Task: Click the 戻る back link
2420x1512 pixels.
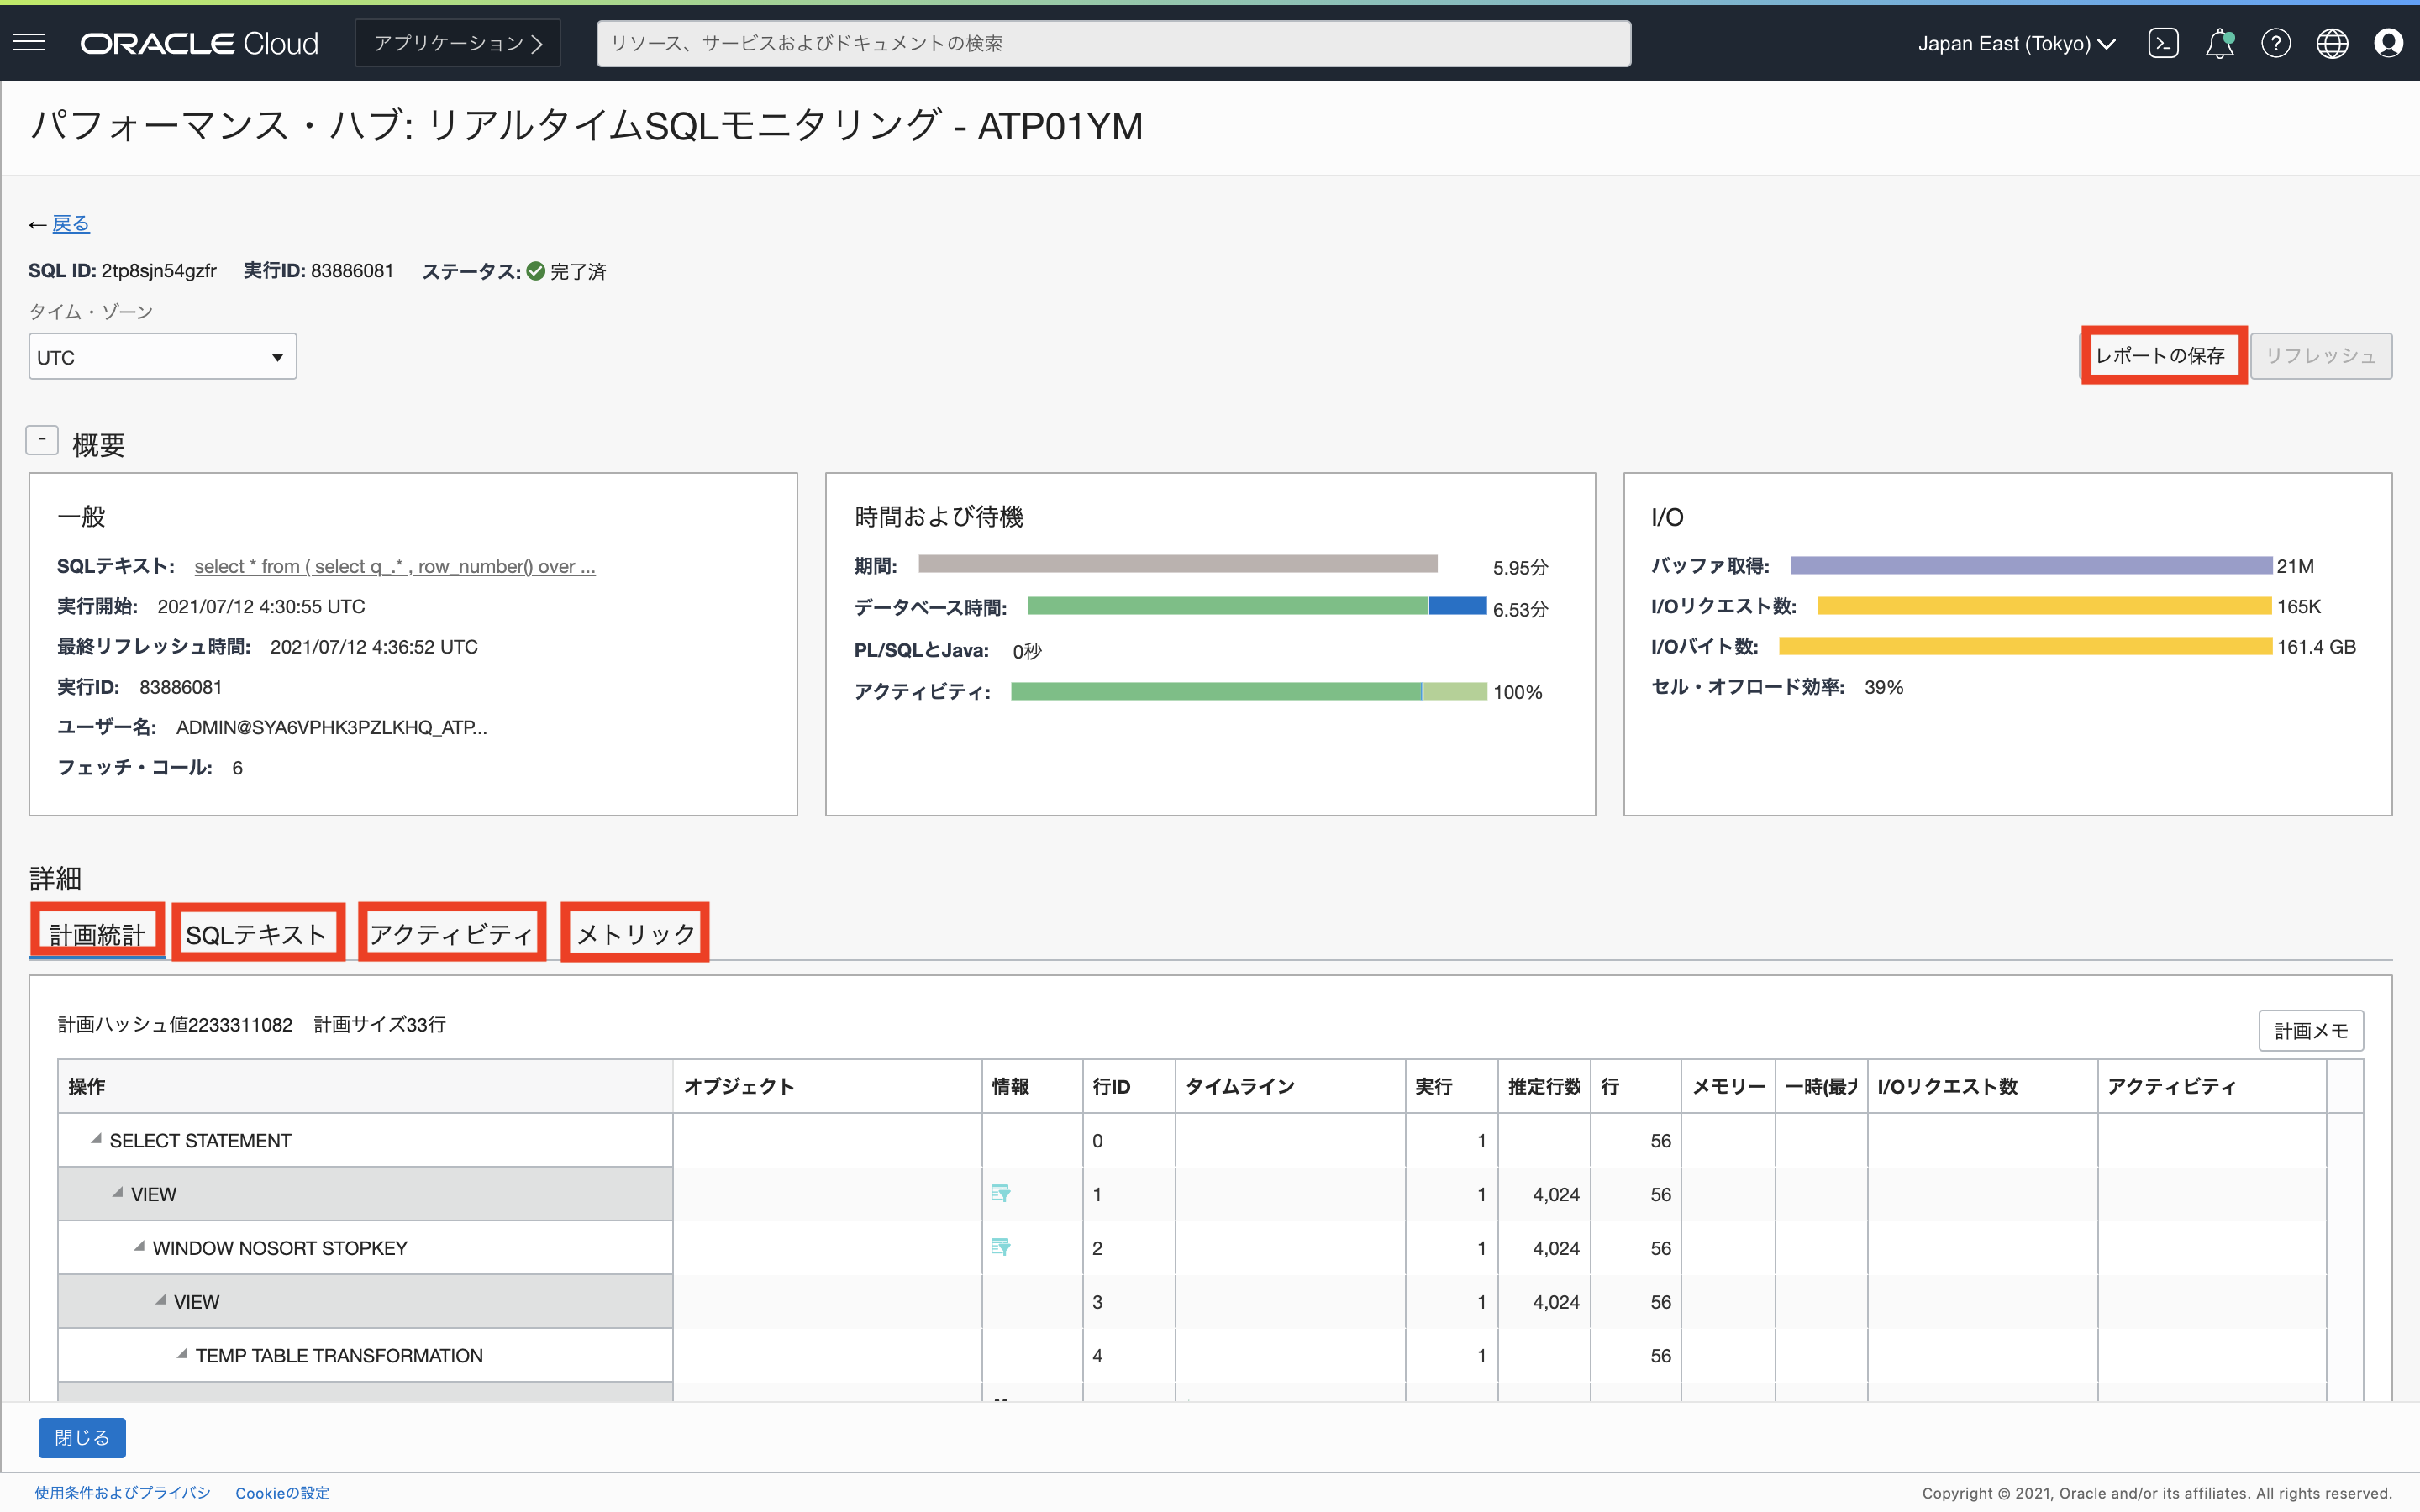Action: point(70,224)
